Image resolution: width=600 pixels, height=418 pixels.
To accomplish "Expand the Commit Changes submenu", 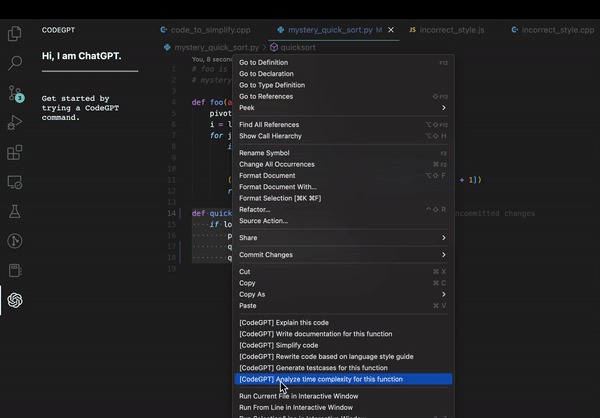I will click(x=343, y=255).
